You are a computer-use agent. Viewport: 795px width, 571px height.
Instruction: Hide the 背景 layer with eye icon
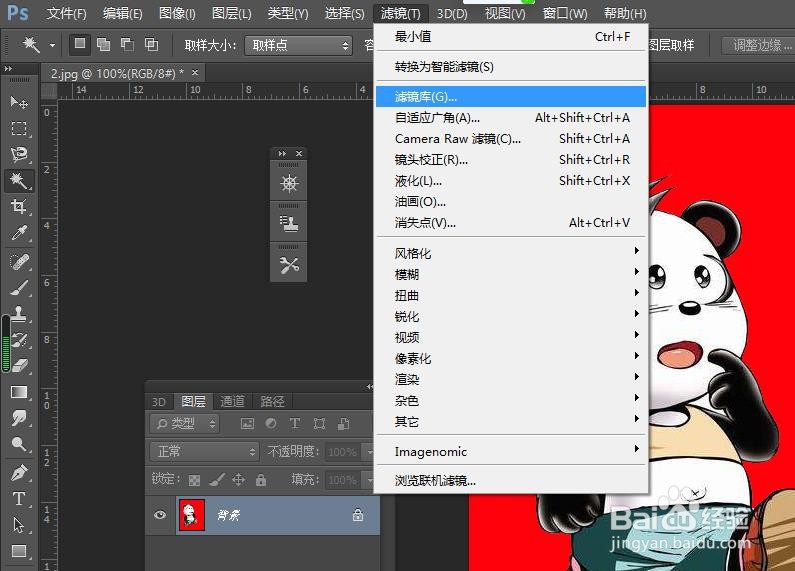click(x=160, y=515)
